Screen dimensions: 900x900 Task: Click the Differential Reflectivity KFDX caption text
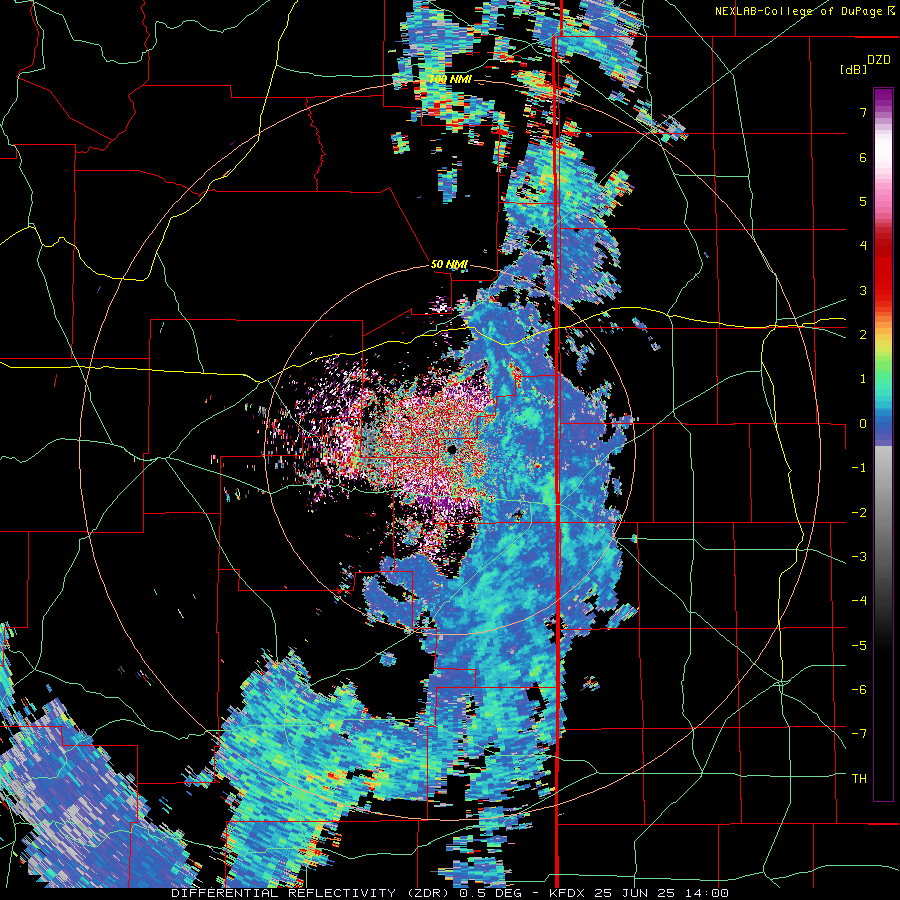pyautogui.click(x=450, y=893)
